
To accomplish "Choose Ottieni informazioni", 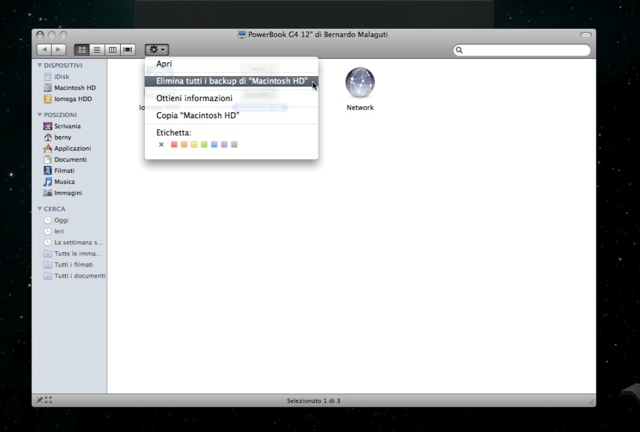I will tap(231, 98).
